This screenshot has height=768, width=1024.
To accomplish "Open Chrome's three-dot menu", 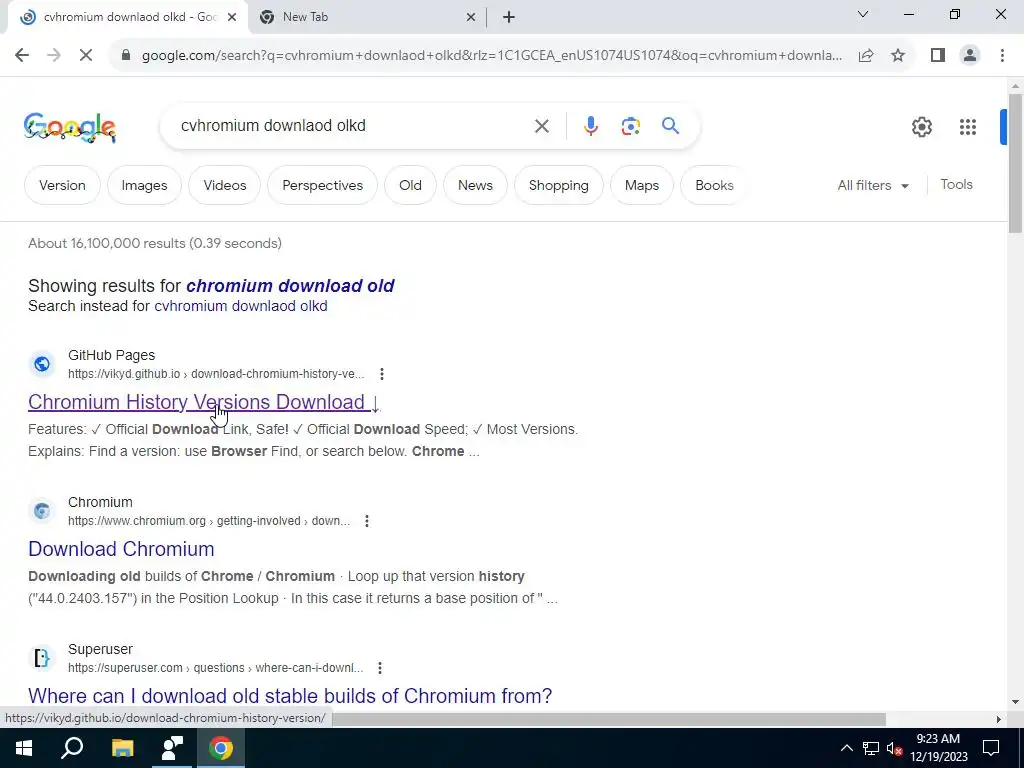I will coord(1002,56).
